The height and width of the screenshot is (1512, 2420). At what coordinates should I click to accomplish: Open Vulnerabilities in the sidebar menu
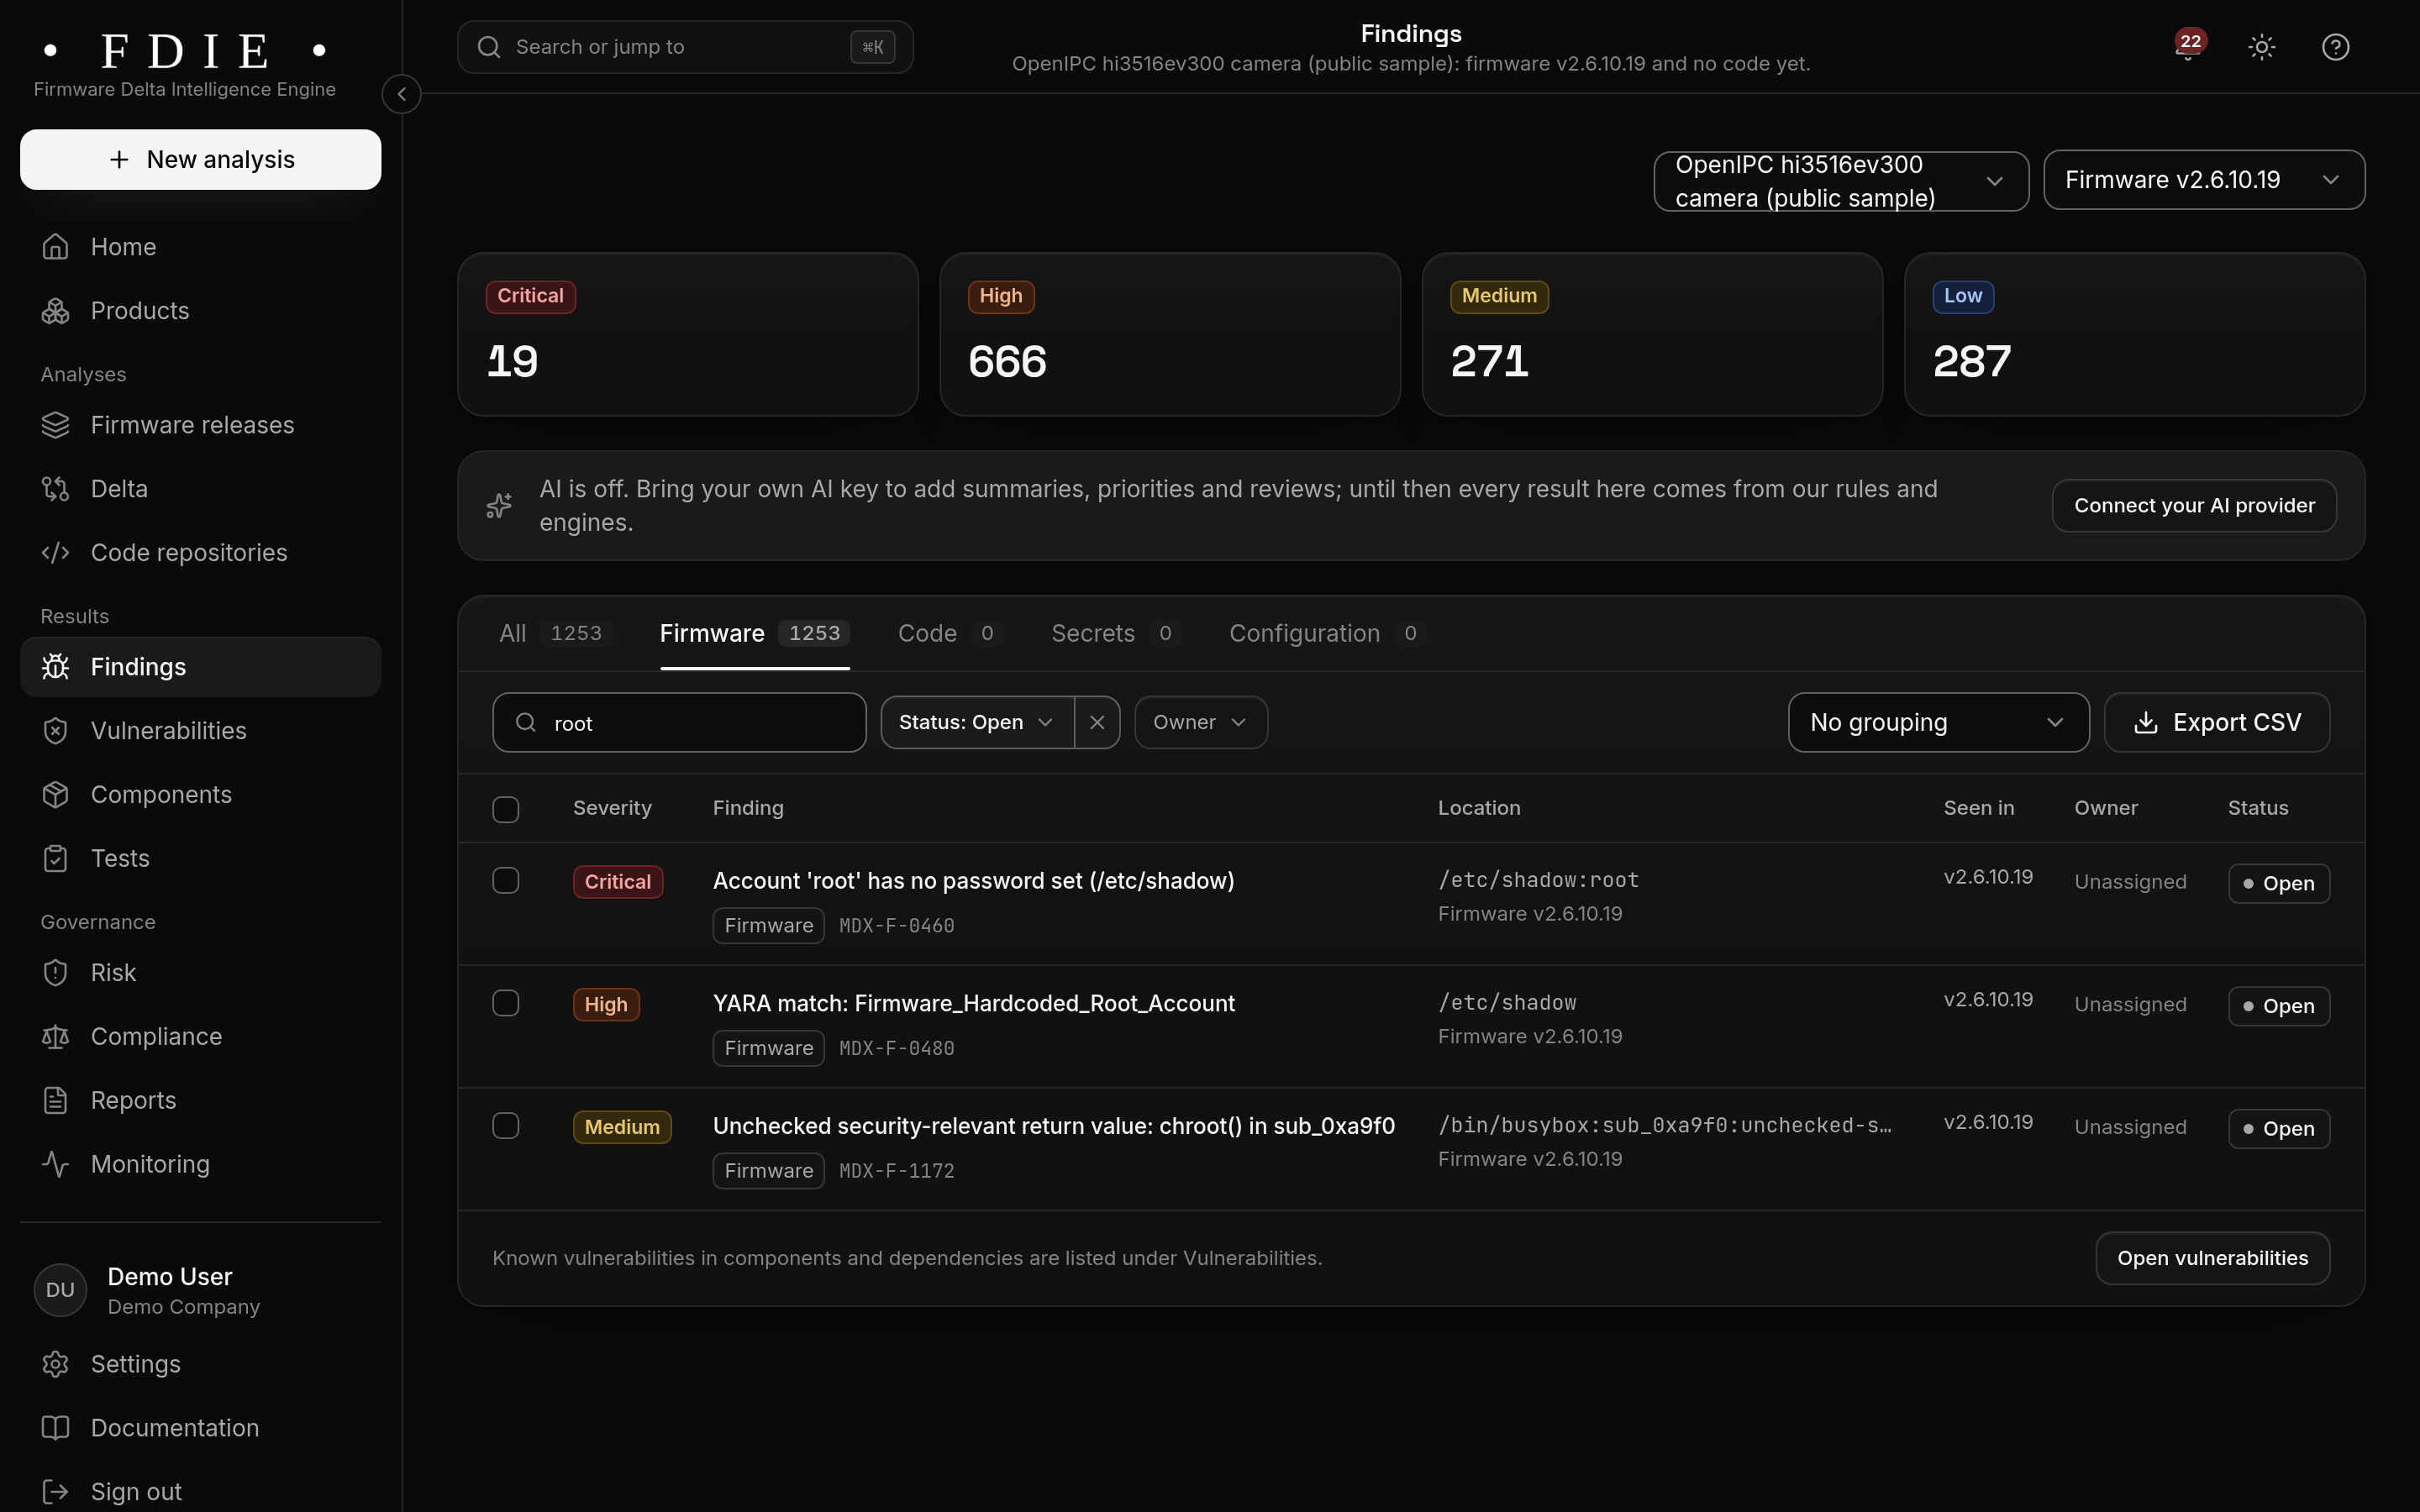point(201,731)
